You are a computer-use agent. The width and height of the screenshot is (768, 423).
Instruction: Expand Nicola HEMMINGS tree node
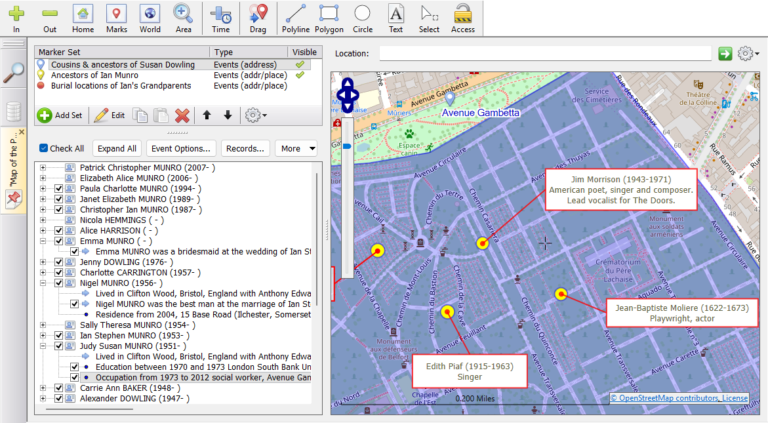pyautogui.click(x=43, y=220)
